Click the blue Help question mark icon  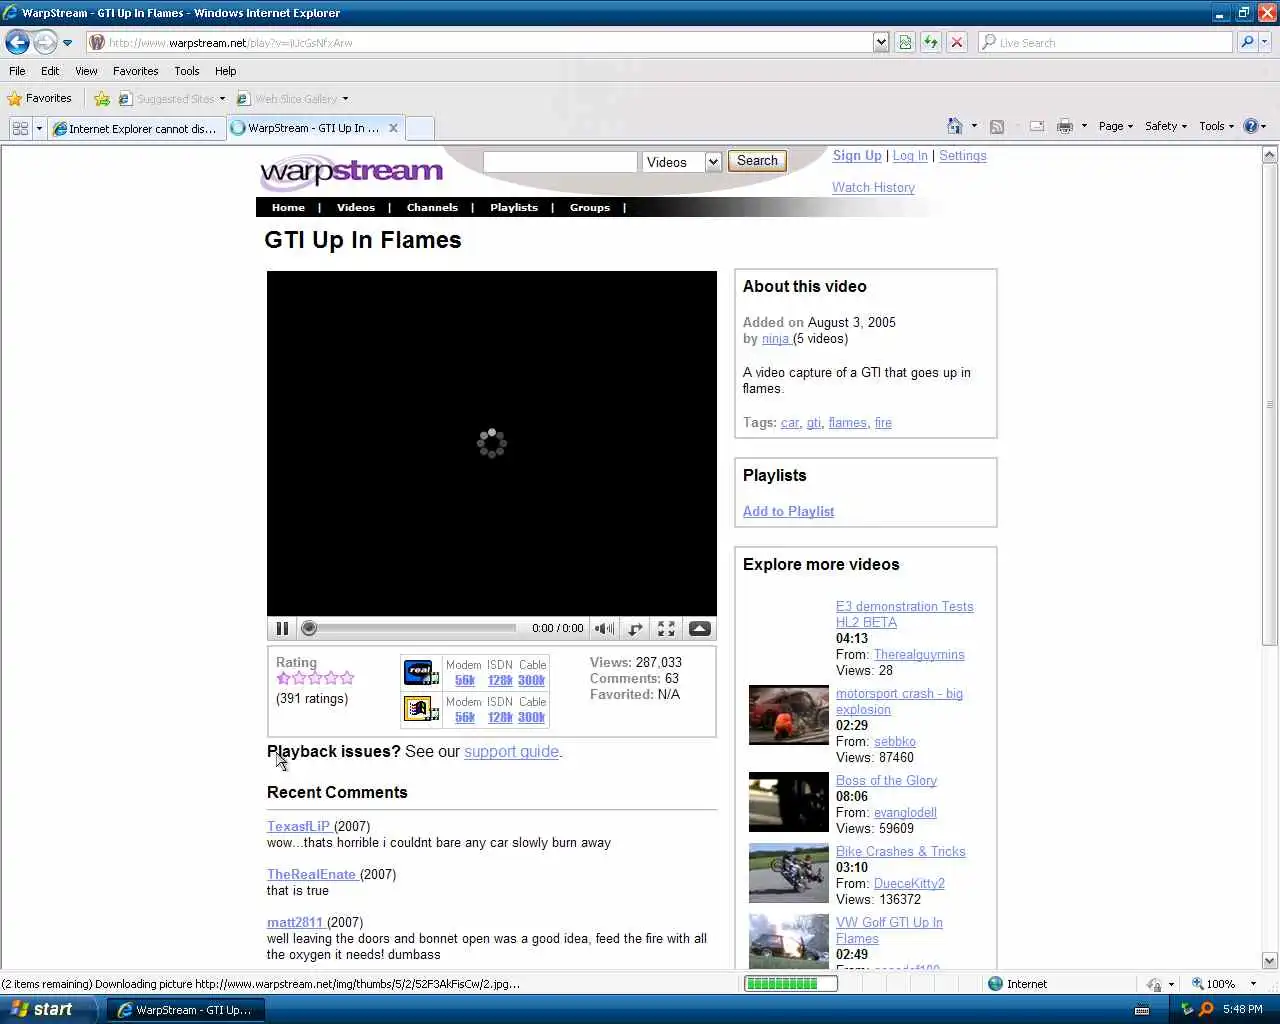click(1250, 126)
